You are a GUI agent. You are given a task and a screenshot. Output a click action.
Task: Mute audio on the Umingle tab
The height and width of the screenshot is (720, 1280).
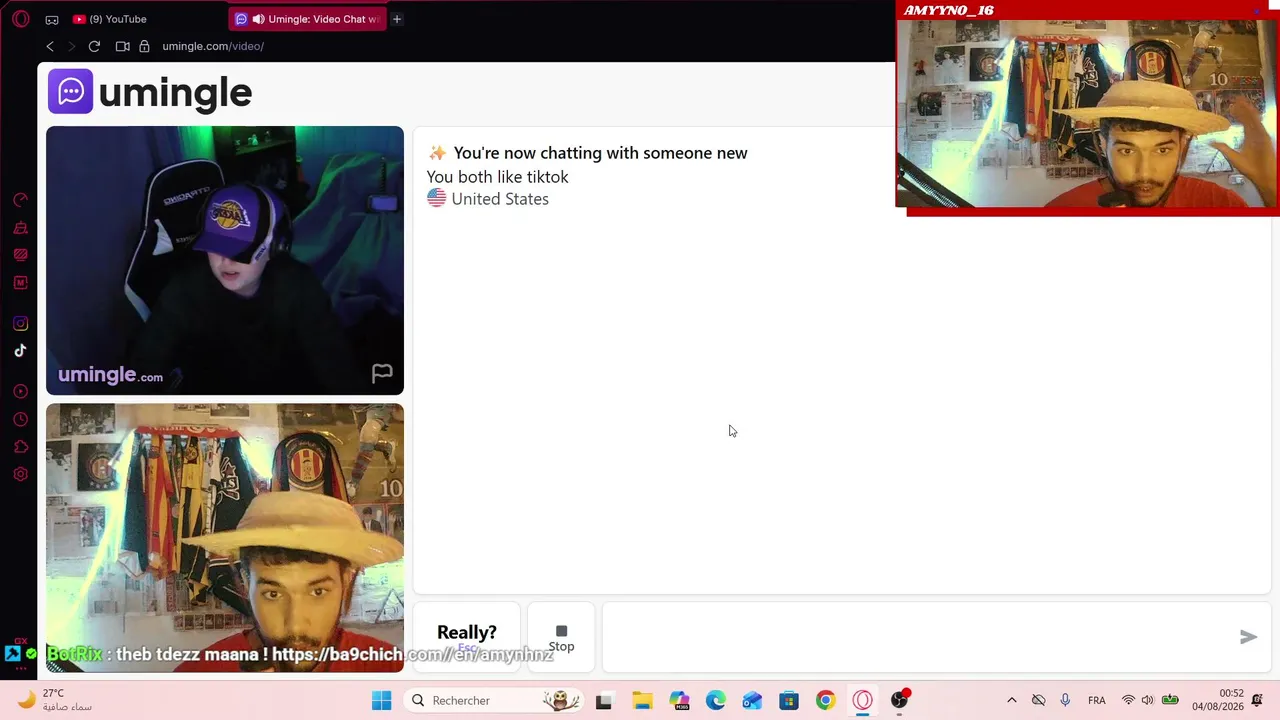tap(258, 19)
